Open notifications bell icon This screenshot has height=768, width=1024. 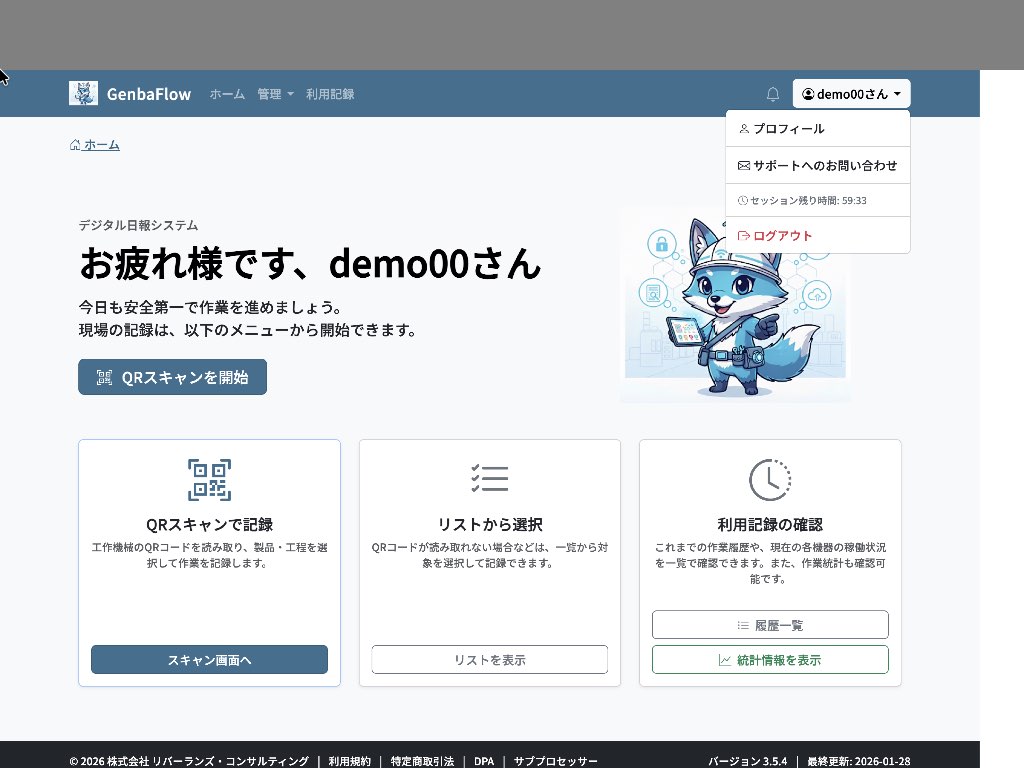click(x=772, y=94)
